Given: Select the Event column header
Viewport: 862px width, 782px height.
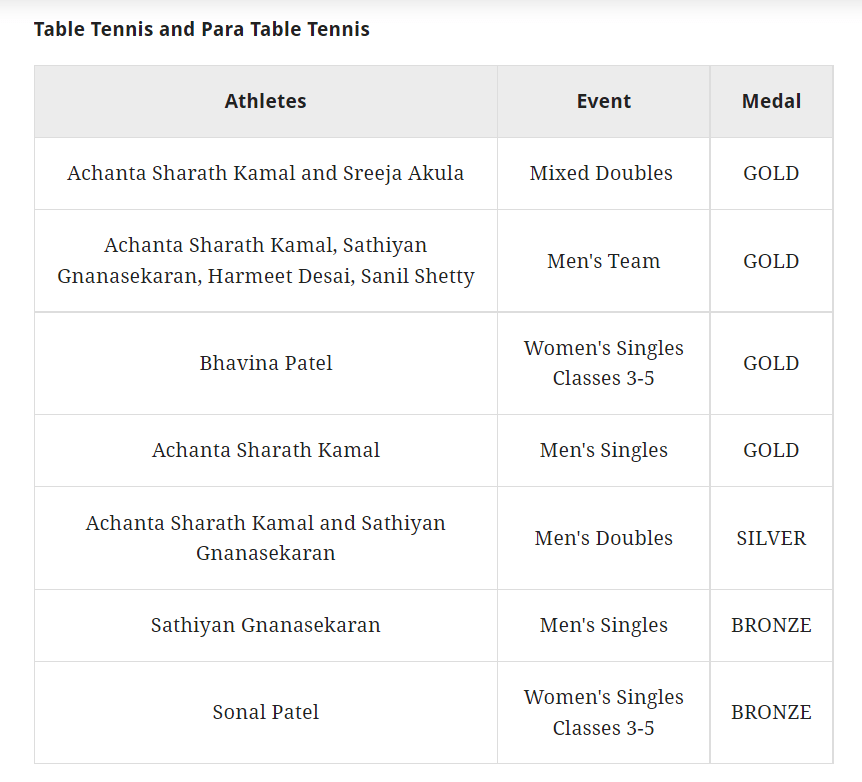Looking at the screenshot, I should pos(603,101).
